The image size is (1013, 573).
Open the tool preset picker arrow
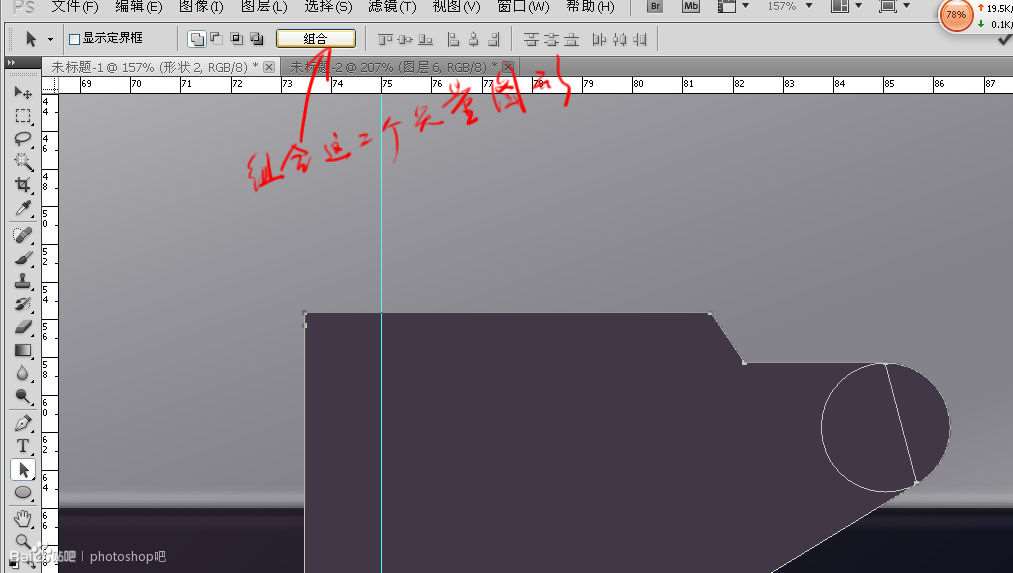pos(50,39)
